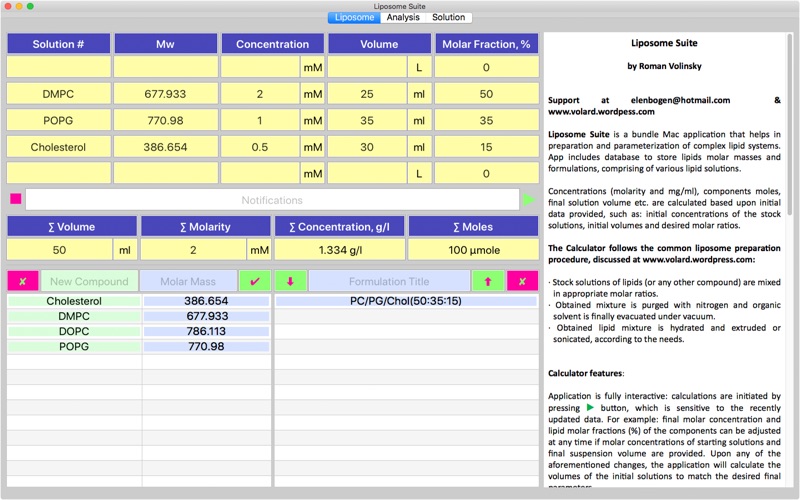The width and height of the screenshot is (800, 500).
Task: Edit Cholesterol volume value 30
Action: coord(367,147)
